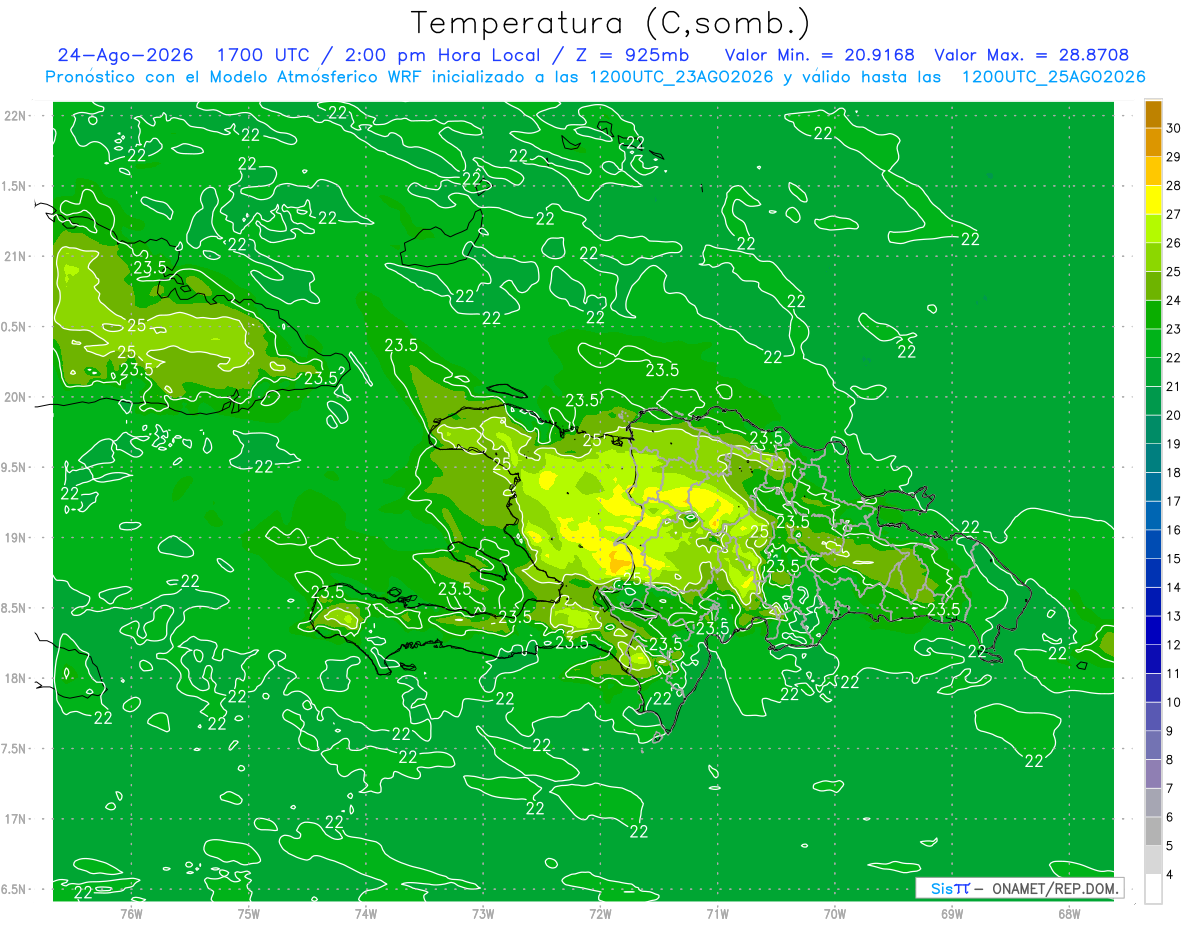
Task: Click the "20N" latitude axis label
Action: (x=16, y=397)
